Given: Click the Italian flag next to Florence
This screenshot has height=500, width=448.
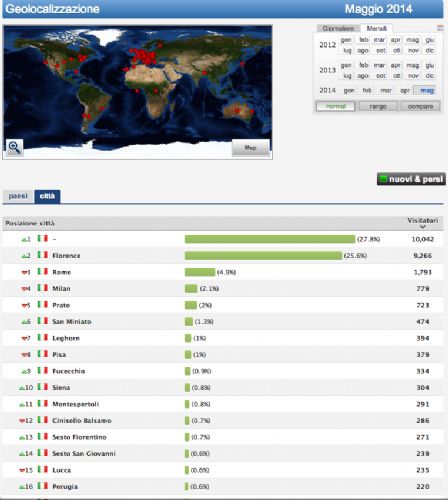Looking at the screenshot, I should (43, 255).
